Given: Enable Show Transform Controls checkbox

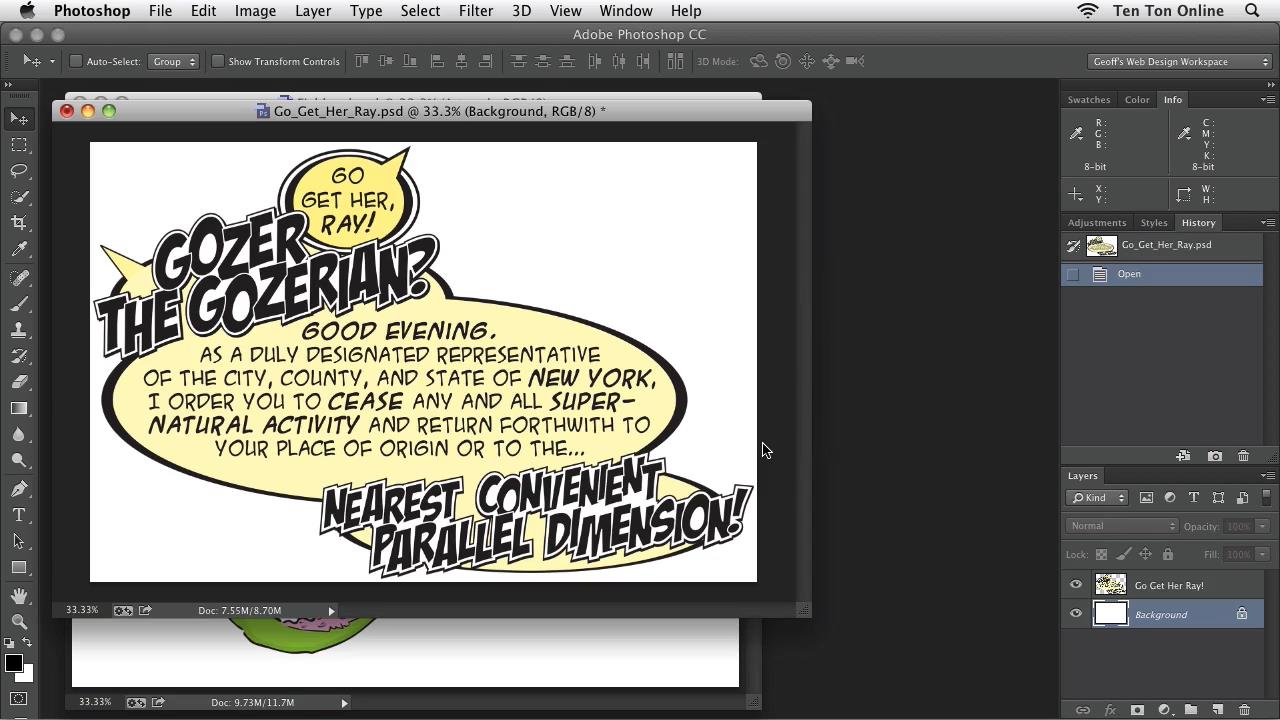Looking at the screenshot, I should coord(217,61).
